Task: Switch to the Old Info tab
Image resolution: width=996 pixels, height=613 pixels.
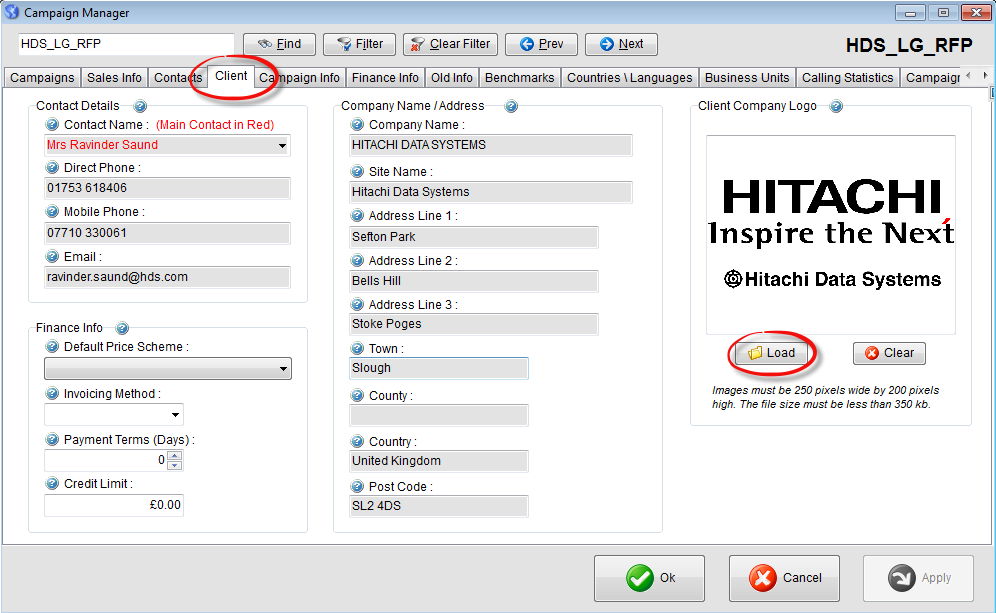Action: pos(452,77)
